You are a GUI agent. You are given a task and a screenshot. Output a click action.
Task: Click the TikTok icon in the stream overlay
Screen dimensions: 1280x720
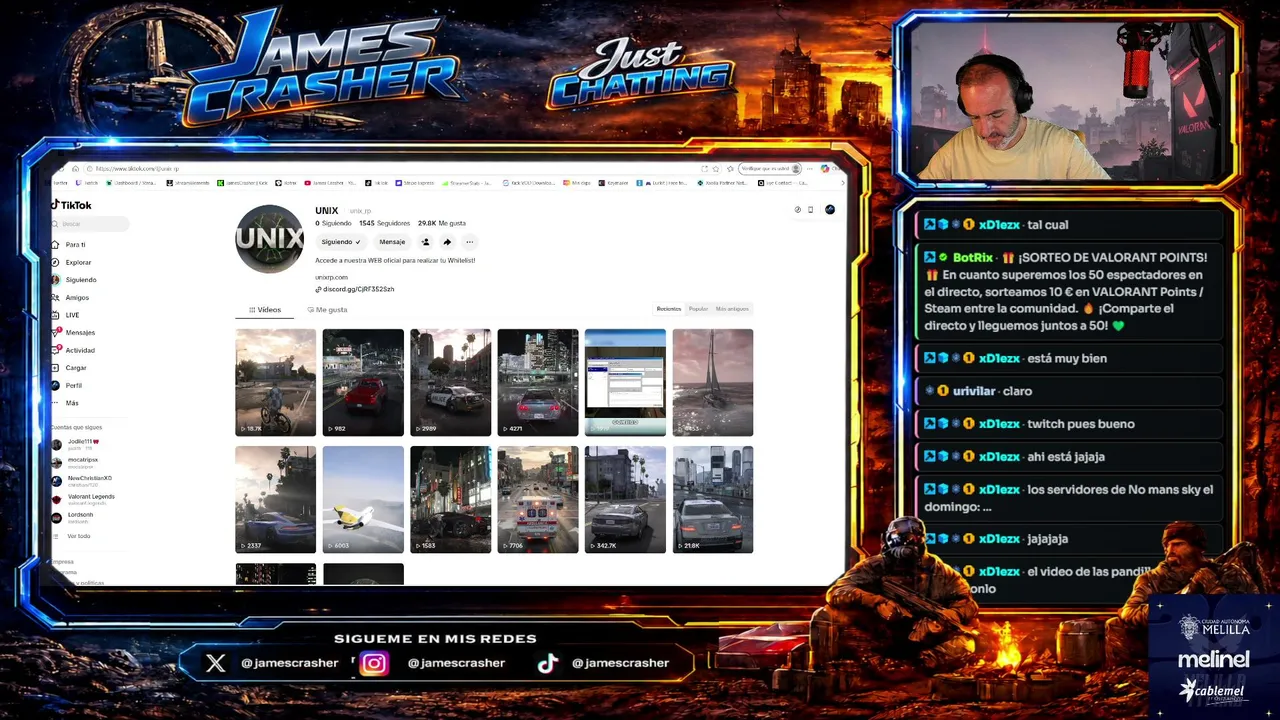point(547,663)
